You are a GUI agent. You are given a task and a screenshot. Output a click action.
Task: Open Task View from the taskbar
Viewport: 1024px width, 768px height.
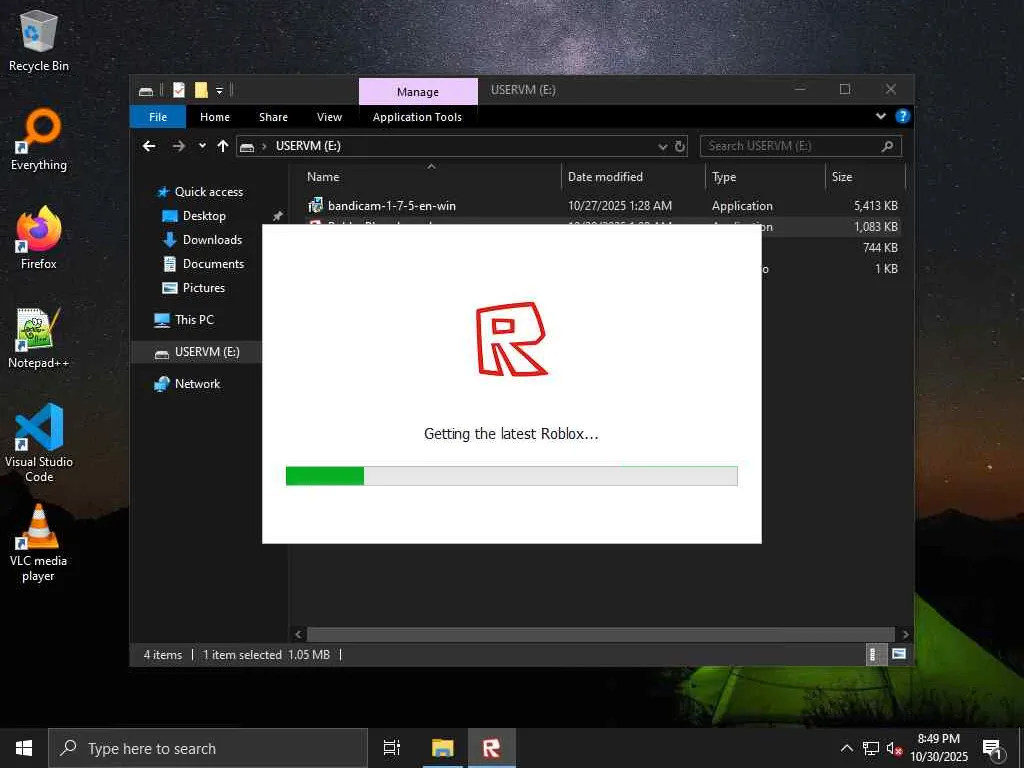coord(391,748)
